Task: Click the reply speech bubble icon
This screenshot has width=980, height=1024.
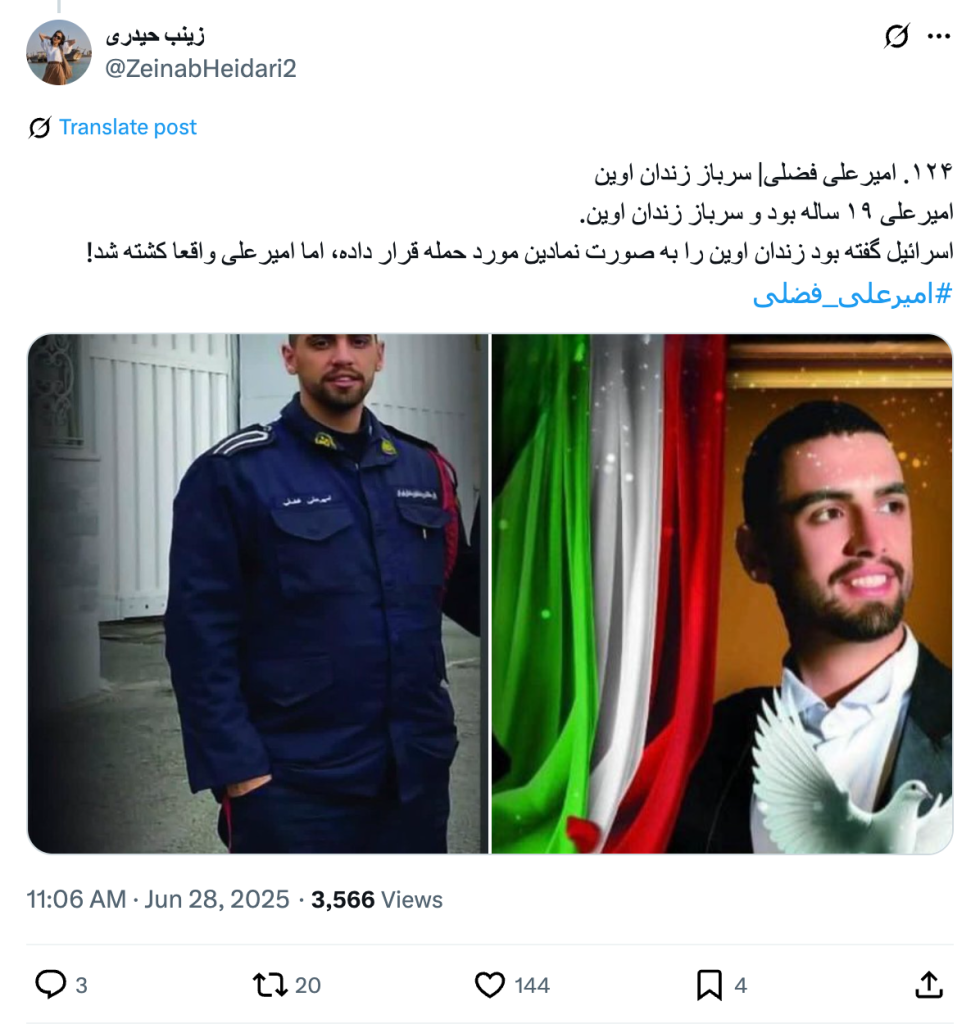Action: [50, 984]
